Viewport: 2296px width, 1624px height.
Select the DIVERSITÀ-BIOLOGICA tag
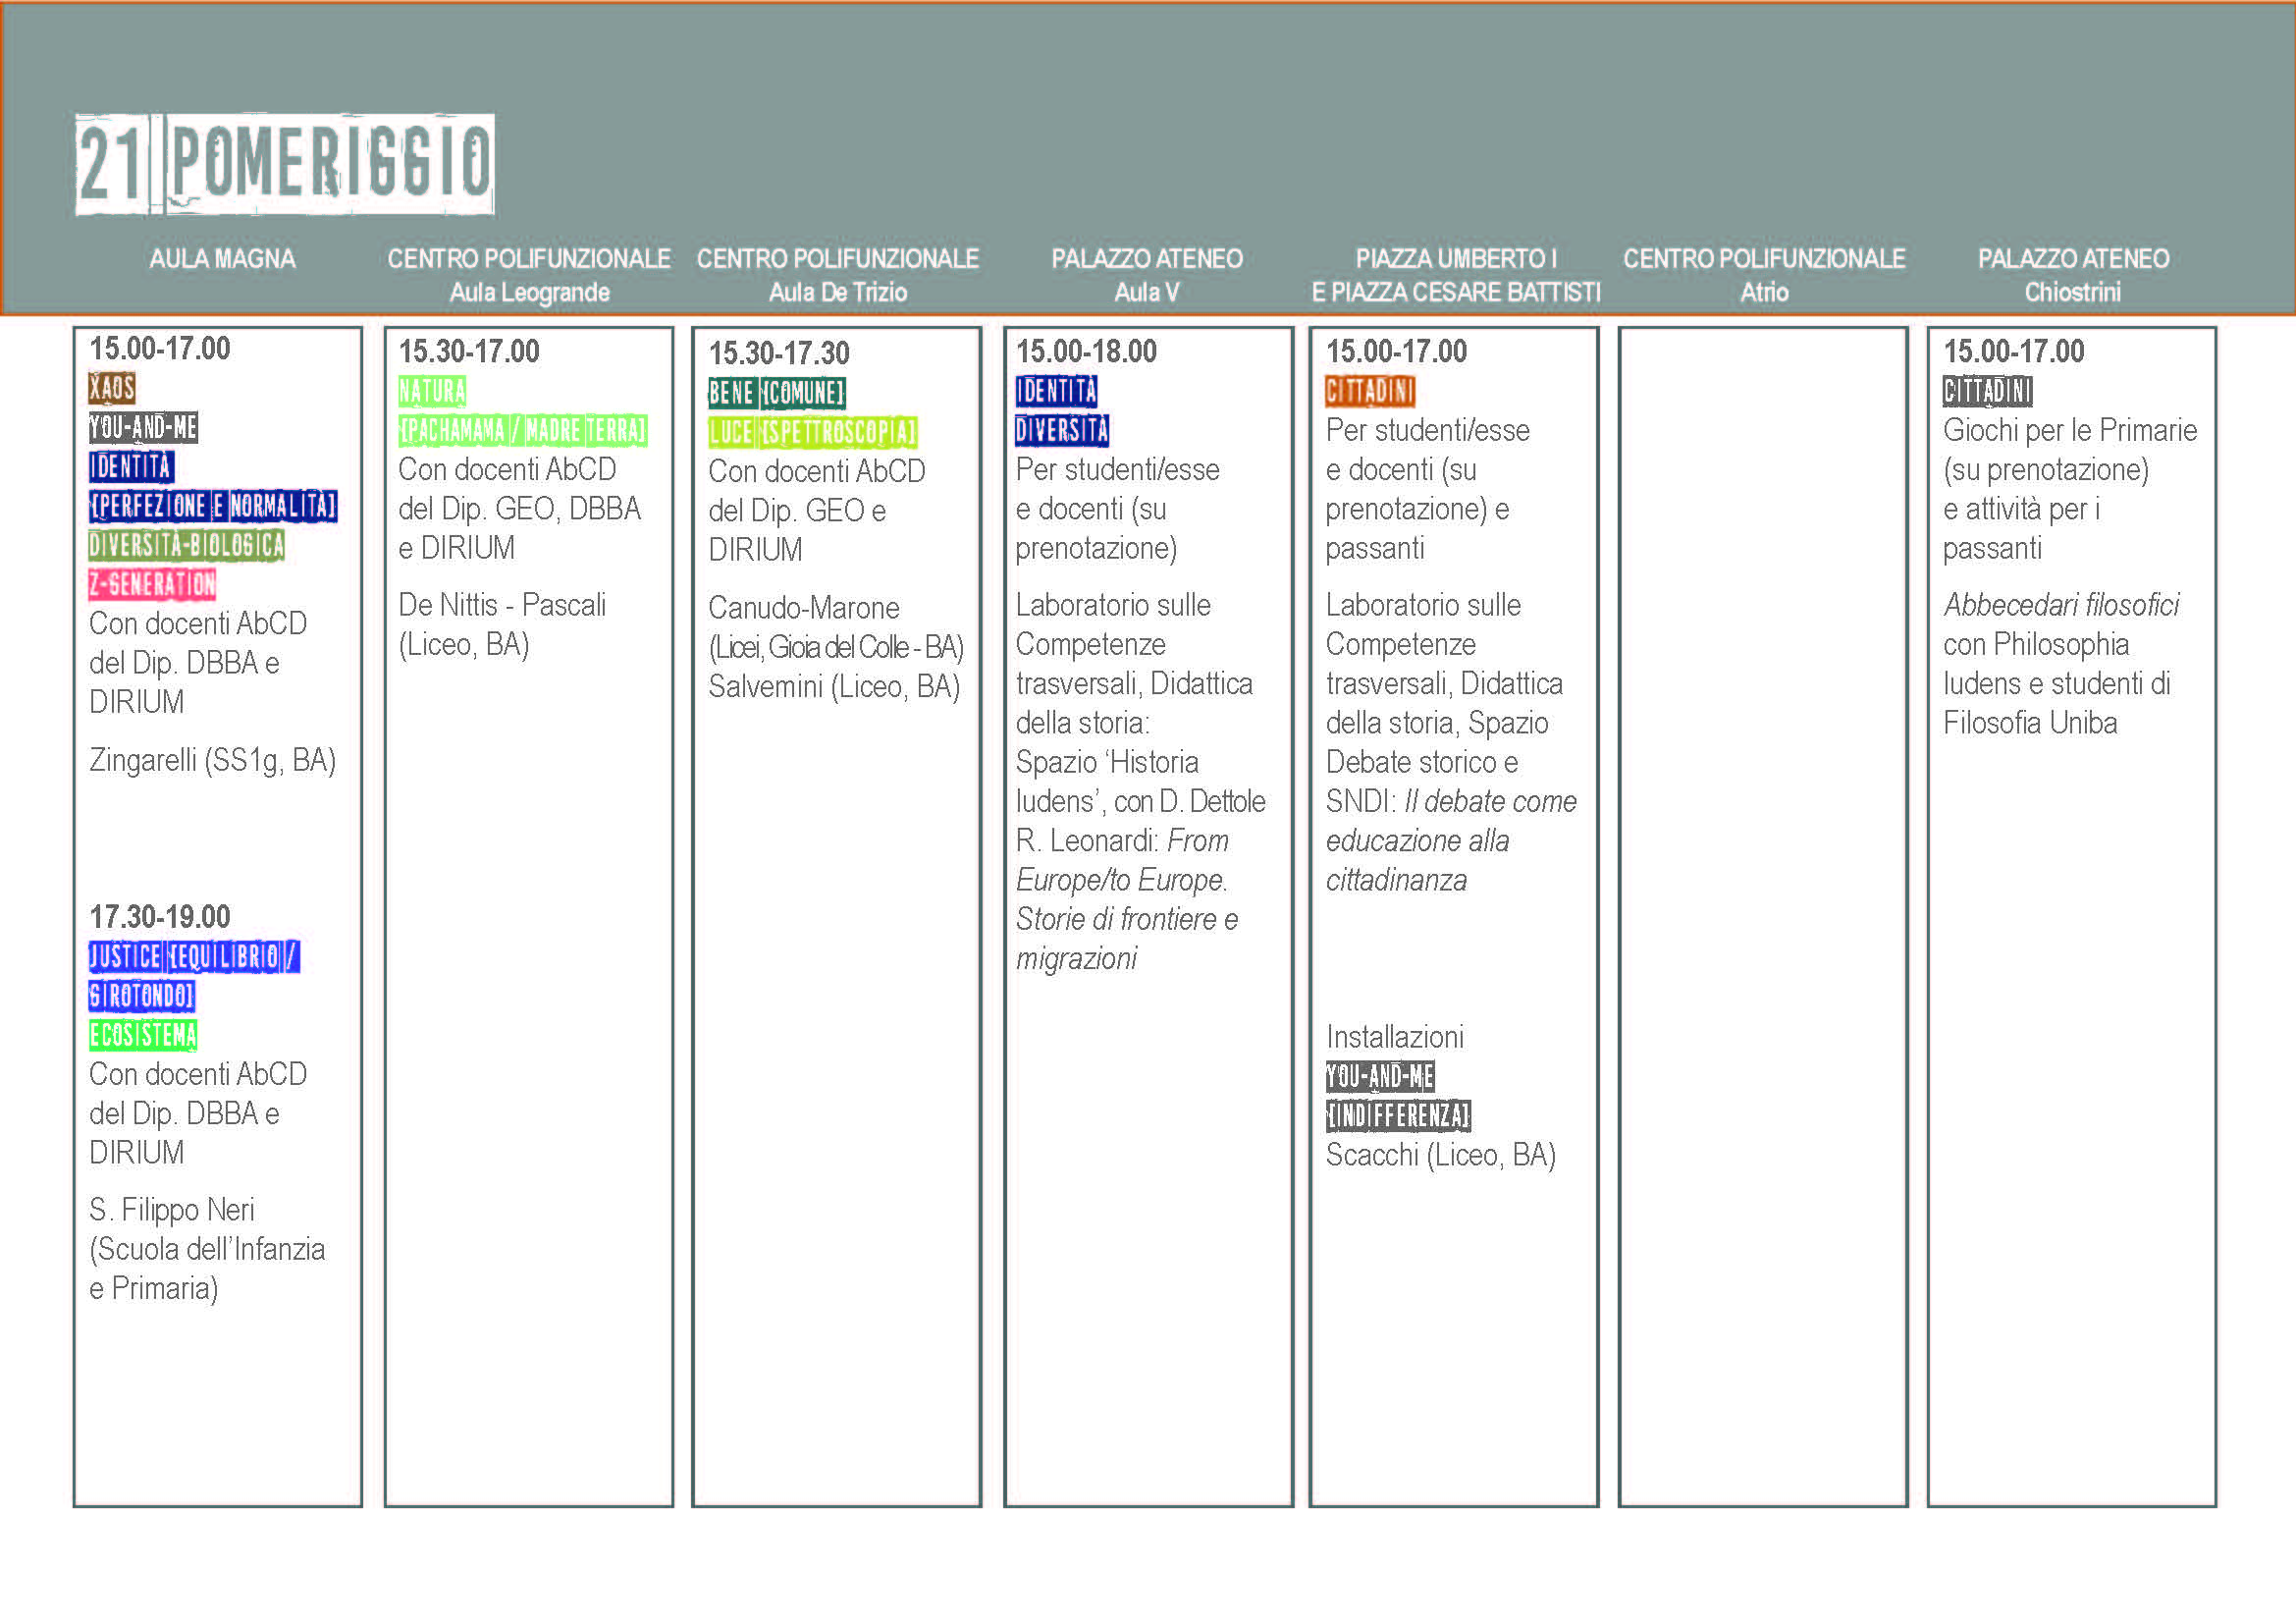(x=187, y=545)
